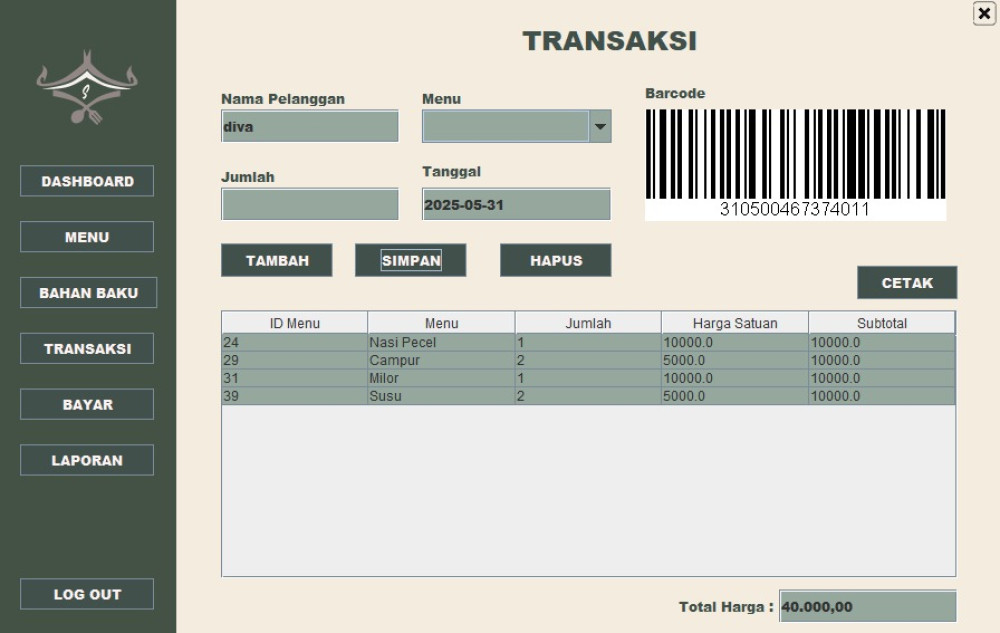Image resolution: width=1000 pixels, height=633 pixels.
Task: Click the Simpan button
Action: (411, 260)
